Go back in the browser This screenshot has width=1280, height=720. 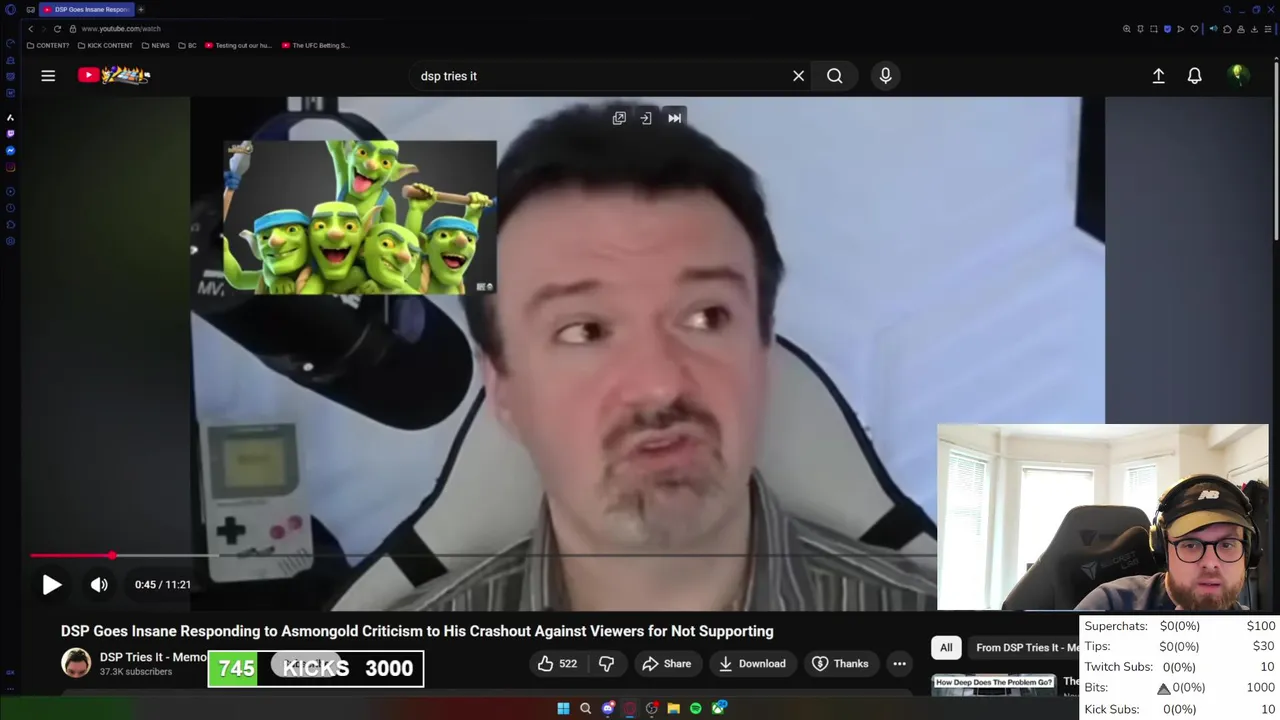[x=30, y=29]
